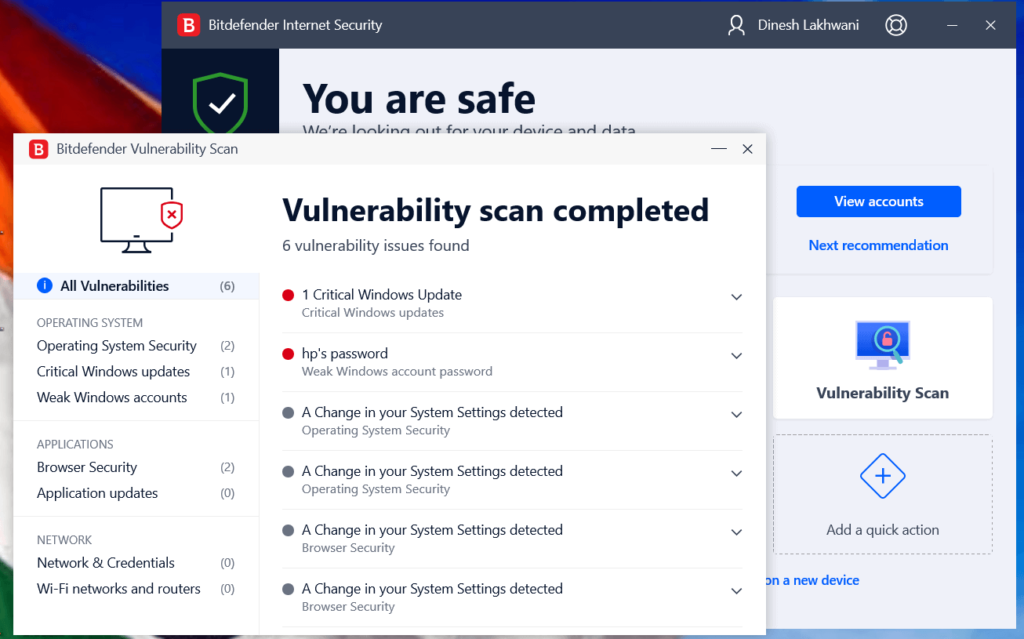The width and height of the screenshot is (1024, 639).
Task: Expand first Operating System Security settings change
Action: point(736,415)
